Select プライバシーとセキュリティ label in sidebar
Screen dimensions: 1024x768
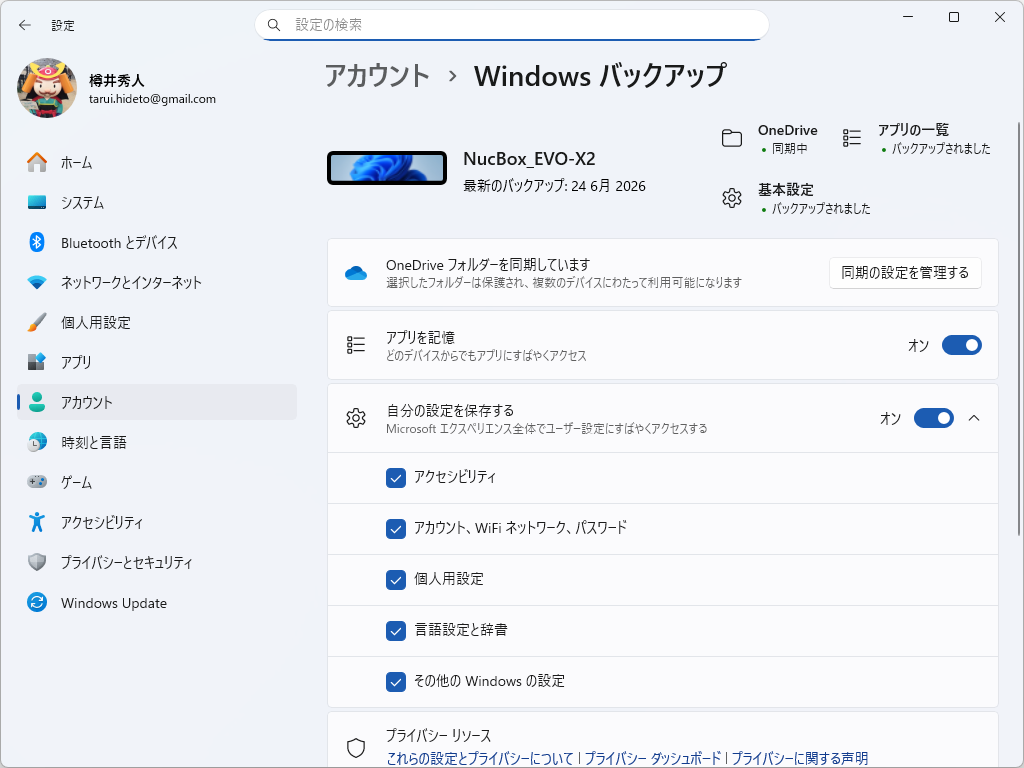tap(127, 562)
